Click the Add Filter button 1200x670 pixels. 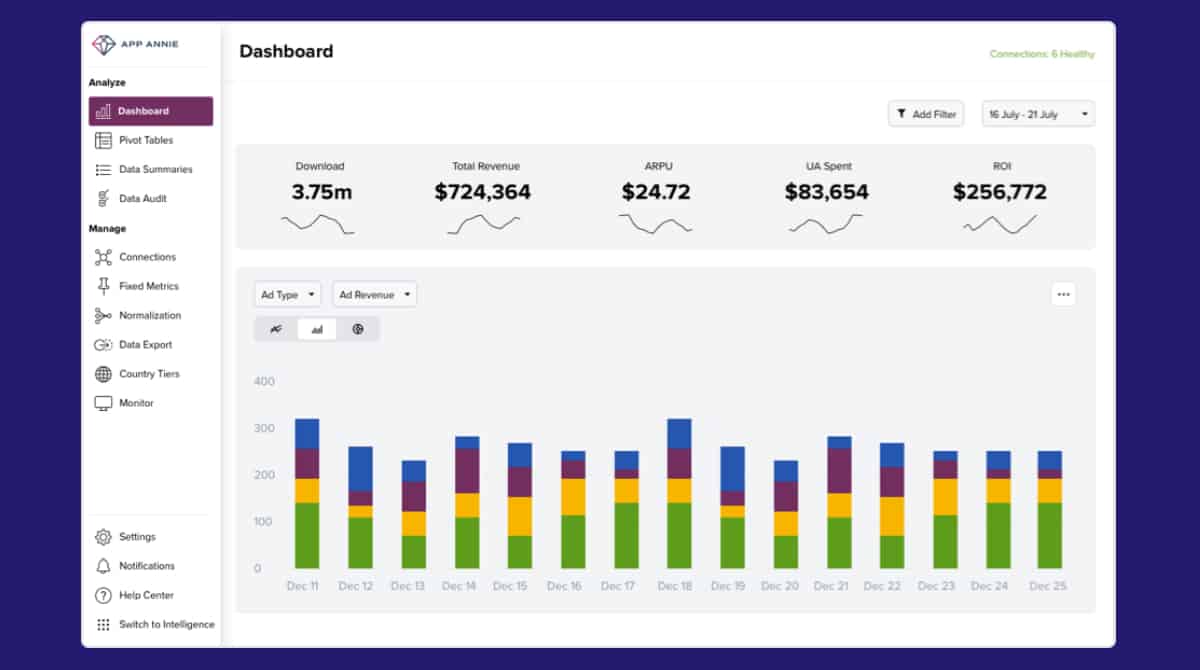pos(926,114)
